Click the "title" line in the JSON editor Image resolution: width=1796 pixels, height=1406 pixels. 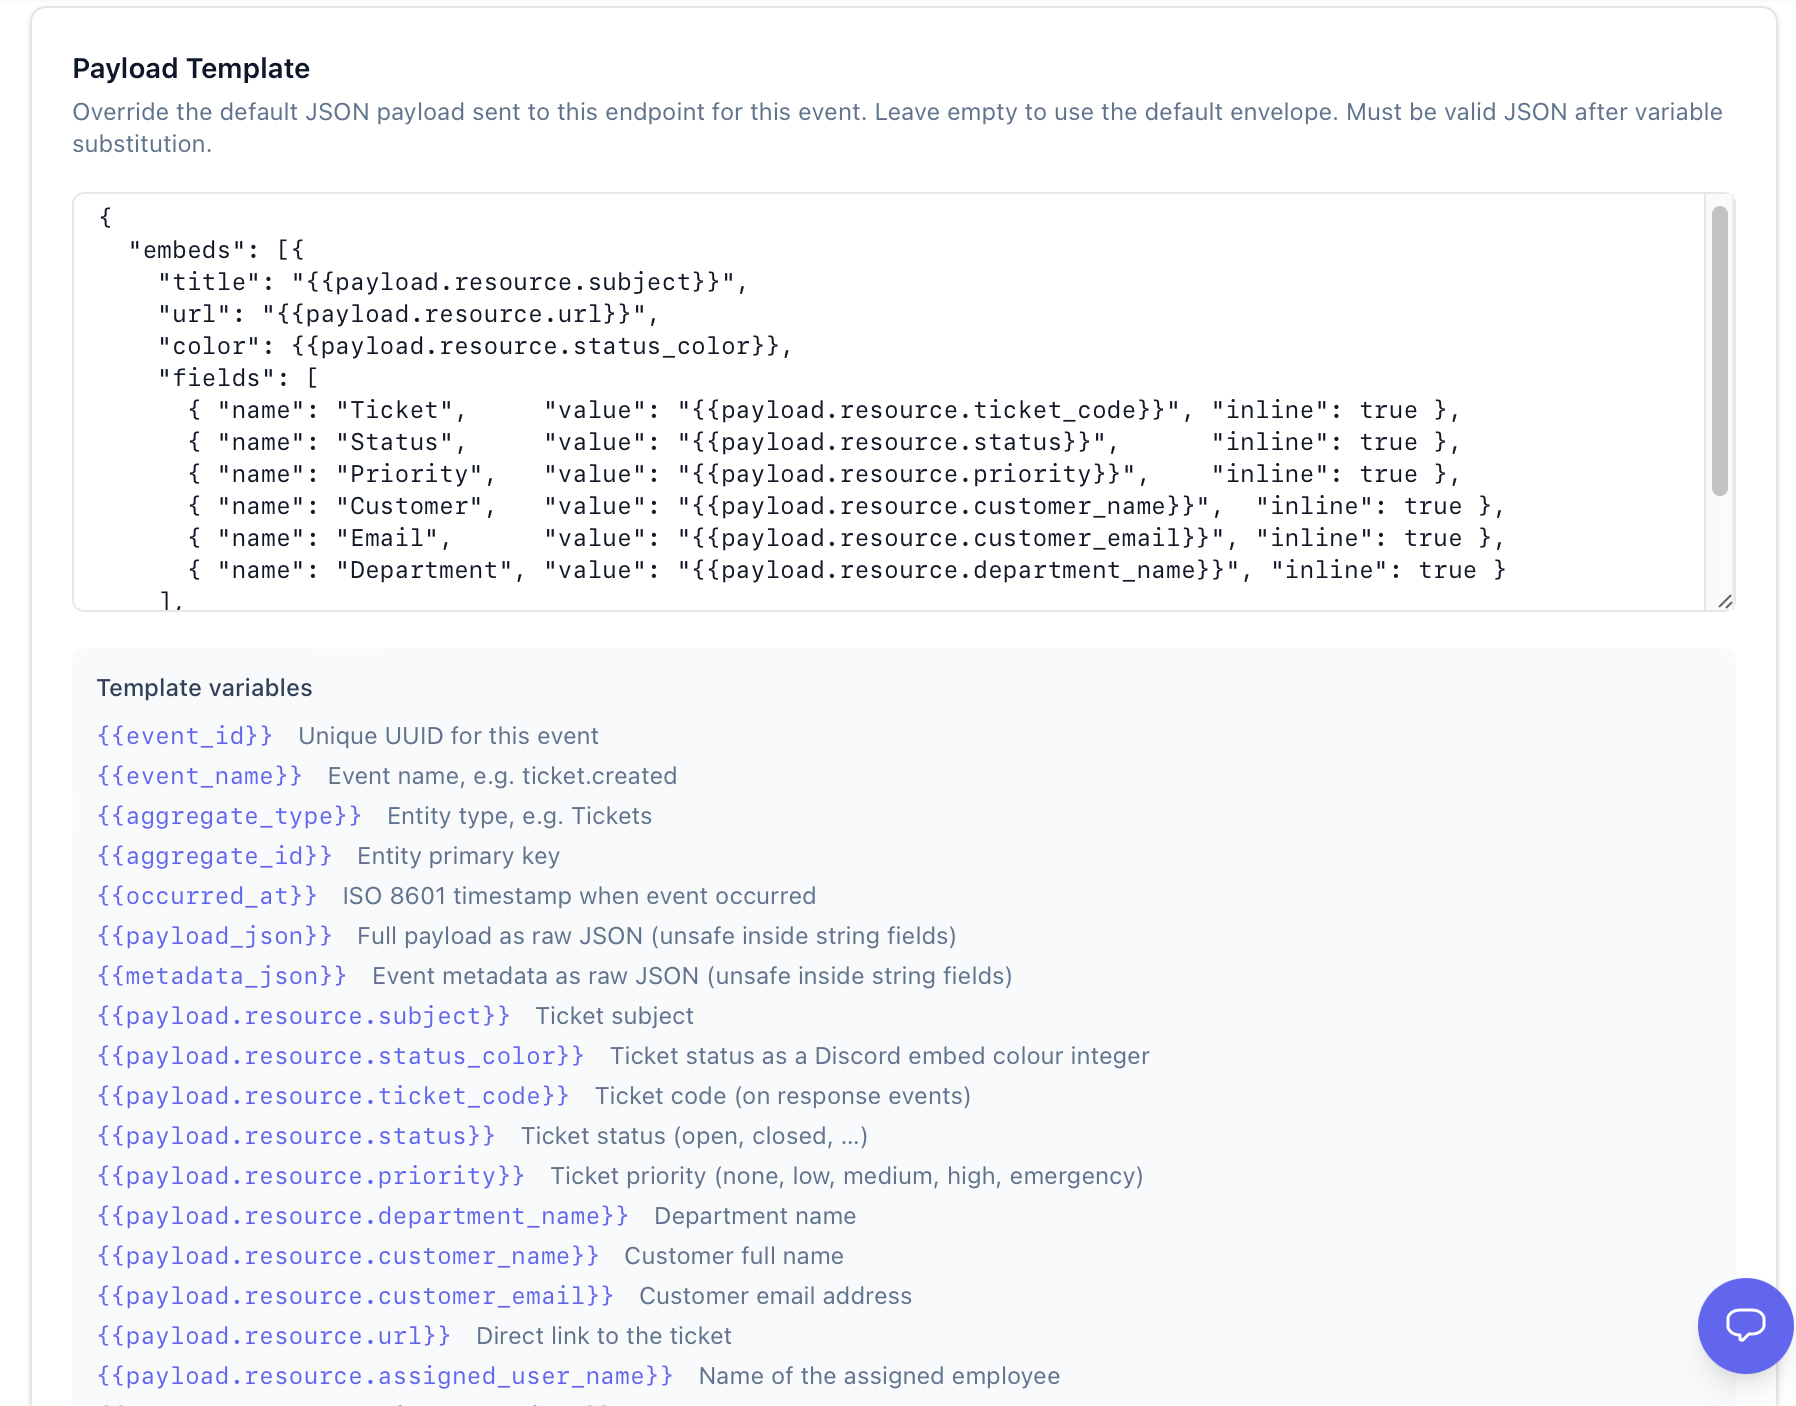453,282
